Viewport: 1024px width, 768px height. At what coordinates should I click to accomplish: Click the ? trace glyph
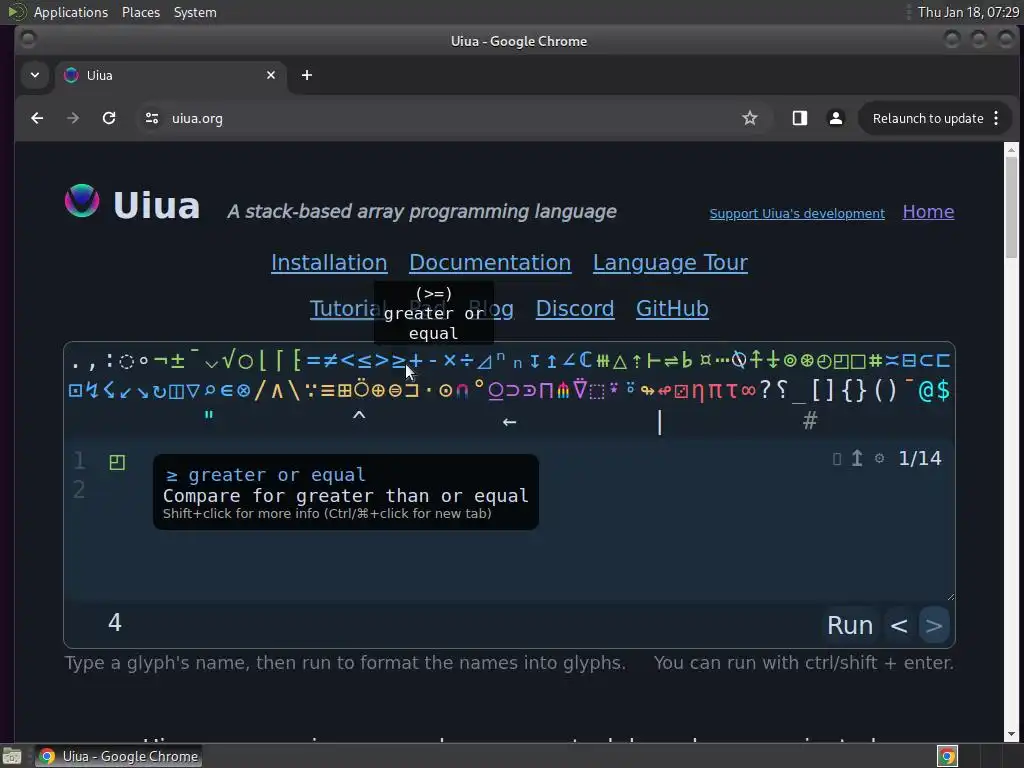click(x=765, y=391)
